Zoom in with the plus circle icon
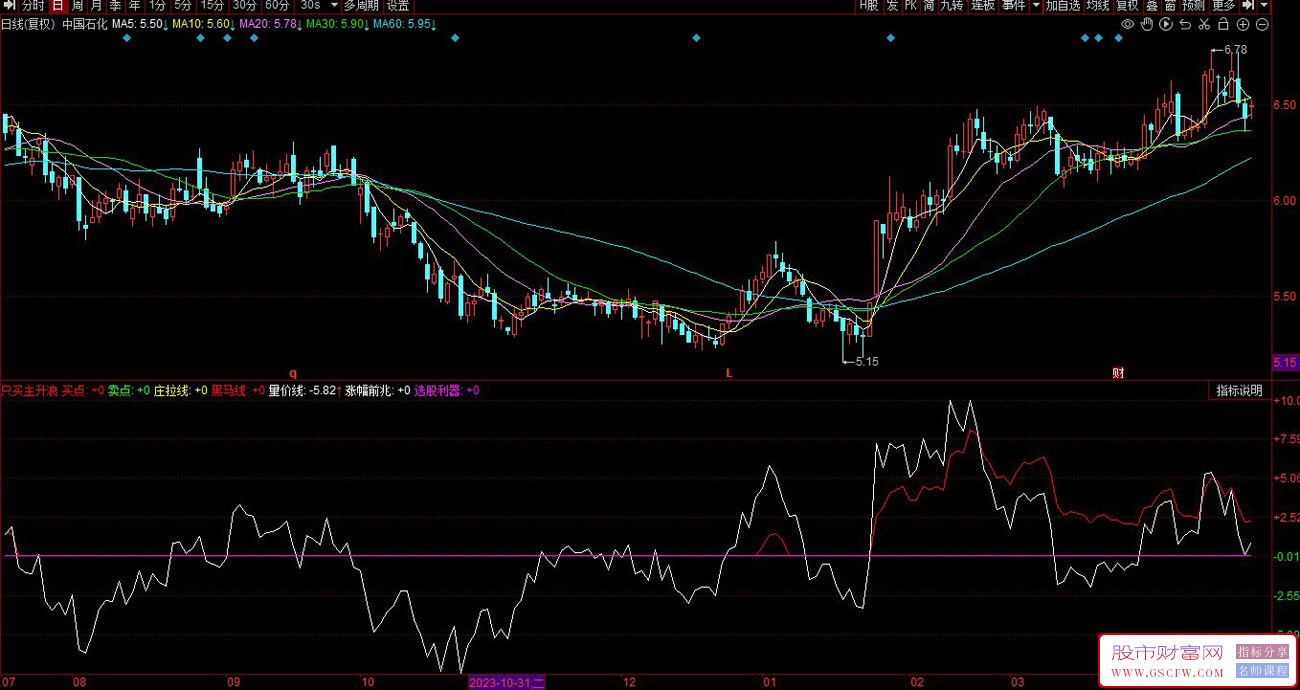Screen dimensions: 1300x690 pyautogui.click(x=1243, y=24)
